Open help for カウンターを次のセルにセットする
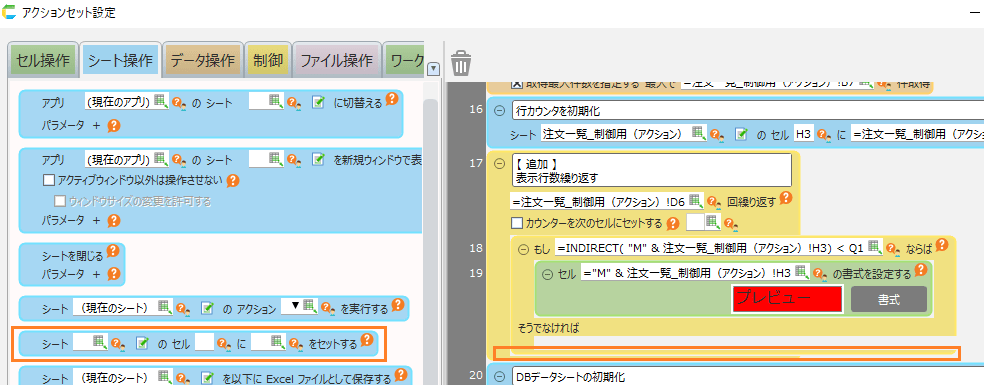Viewport: 984px width, 385px height. click(673, 223)
